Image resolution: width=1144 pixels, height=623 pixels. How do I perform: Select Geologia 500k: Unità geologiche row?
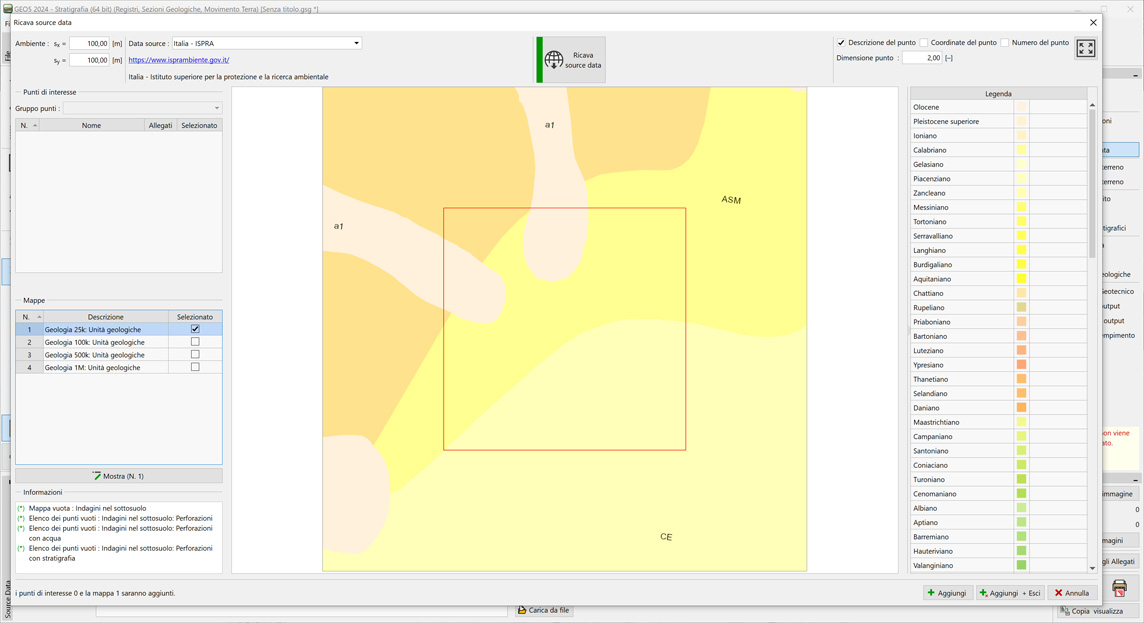click(x=95, y=355)
